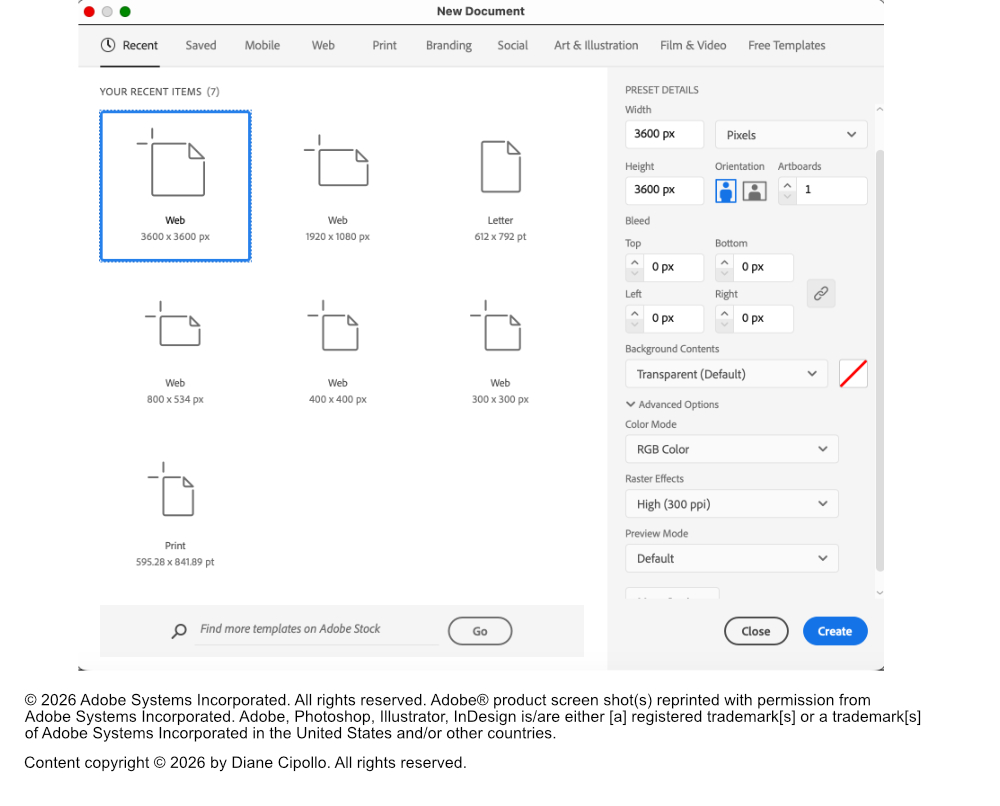
Task: Go to the Free Templates tab
Action: [x=786, y=45]
